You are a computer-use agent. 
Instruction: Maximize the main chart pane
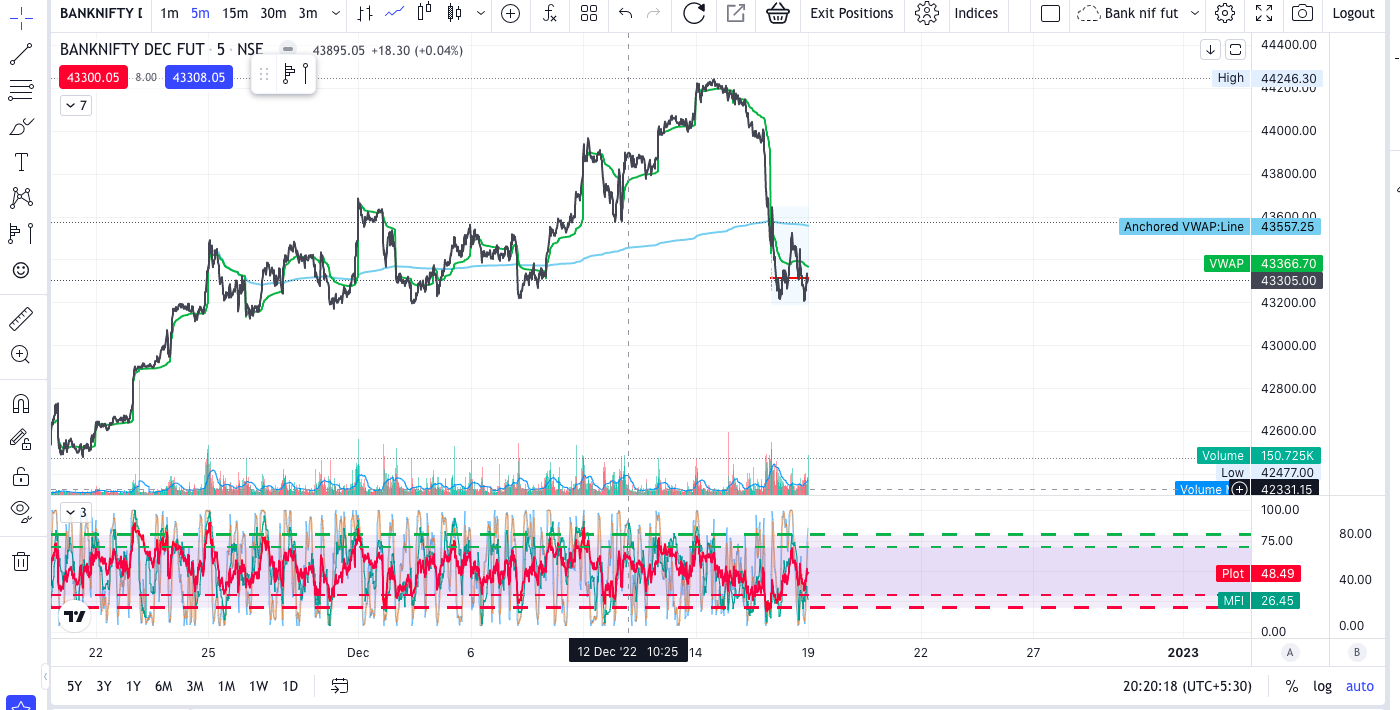point(1235,49)
